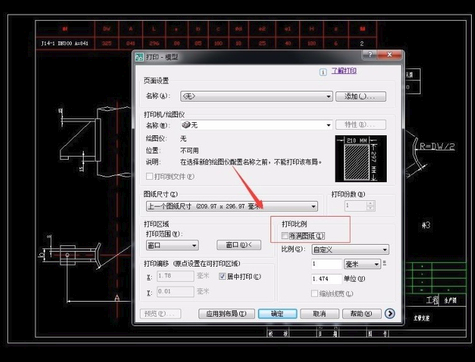Image resolution: width=475 pixels, height=362 pixels.
Task: Click the expand options arrow icon
Action: (390, 313)
